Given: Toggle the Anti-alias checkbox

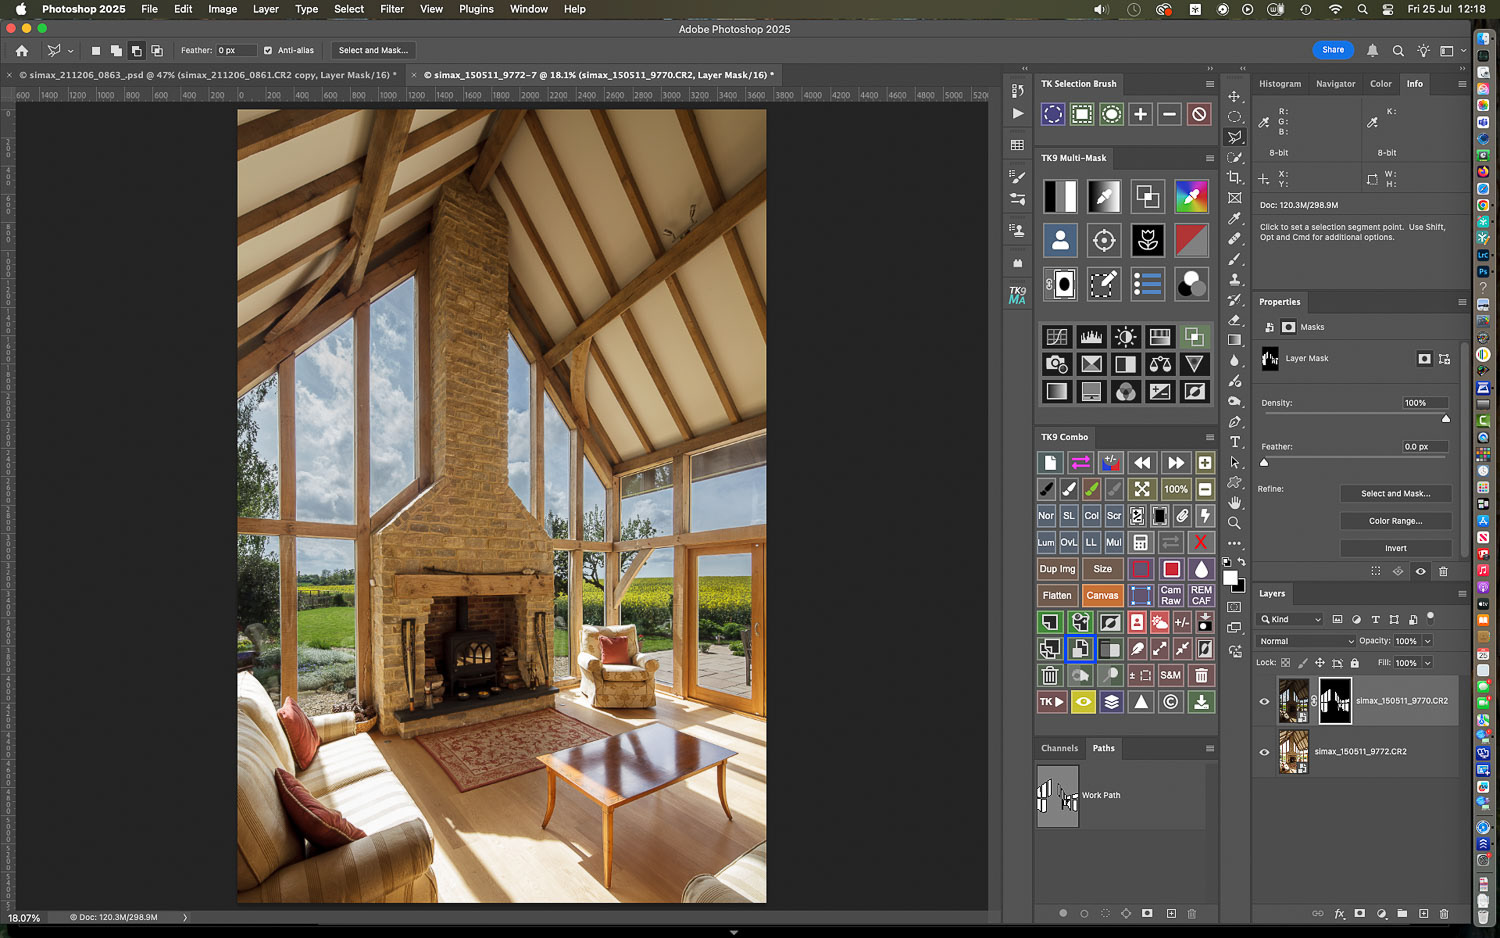Looking at the screenshot, I should point(268,50).
